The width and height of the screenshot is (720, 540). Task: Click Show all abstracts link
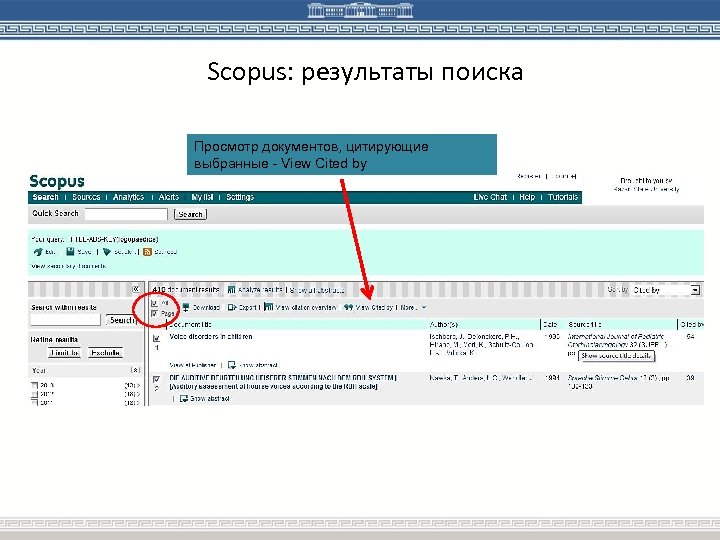point(317,290)
